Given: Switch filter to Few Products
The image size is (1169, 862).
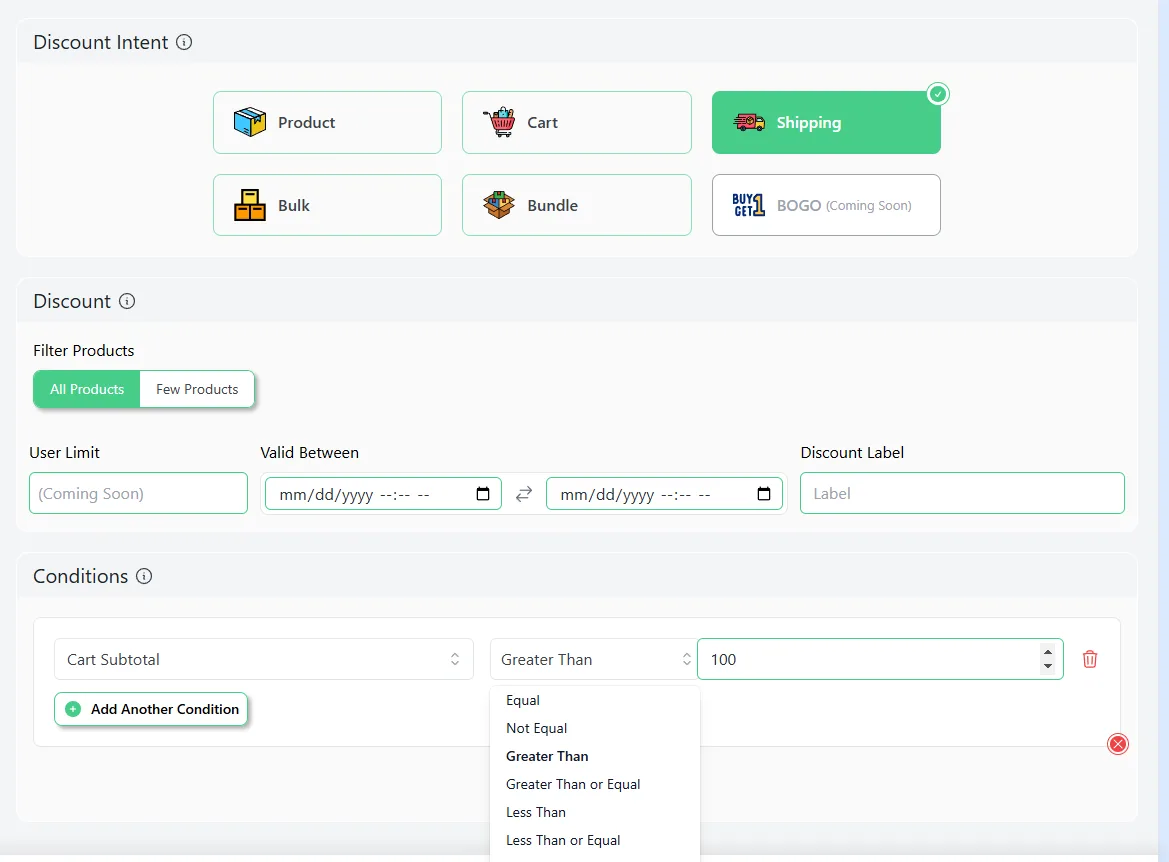Looking at the screenshot, I should click(197, 389).
